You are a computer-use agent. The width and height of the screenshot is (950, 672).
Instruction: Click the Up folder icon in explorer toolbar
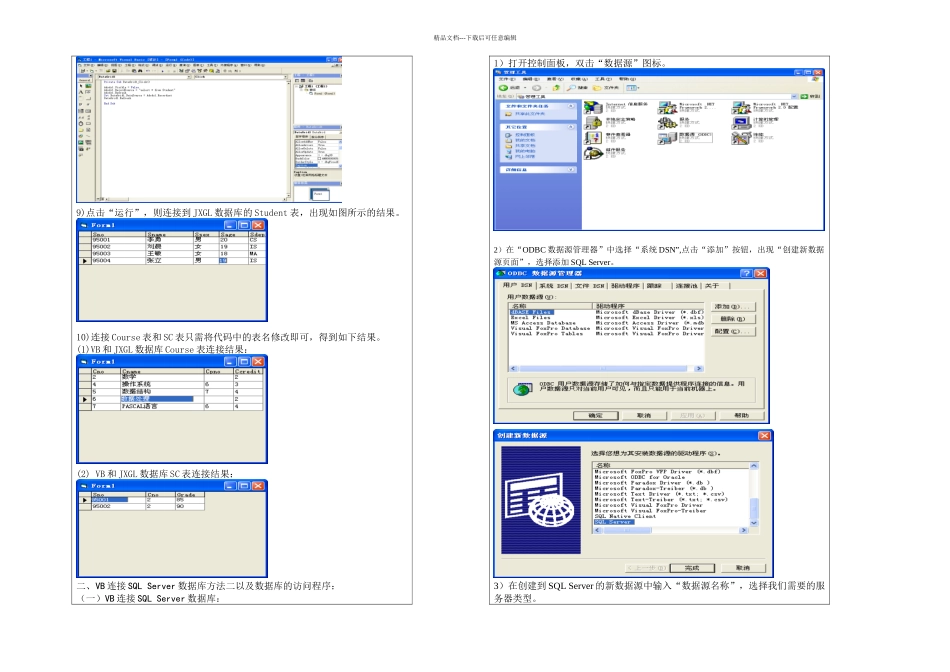point(556,88)
